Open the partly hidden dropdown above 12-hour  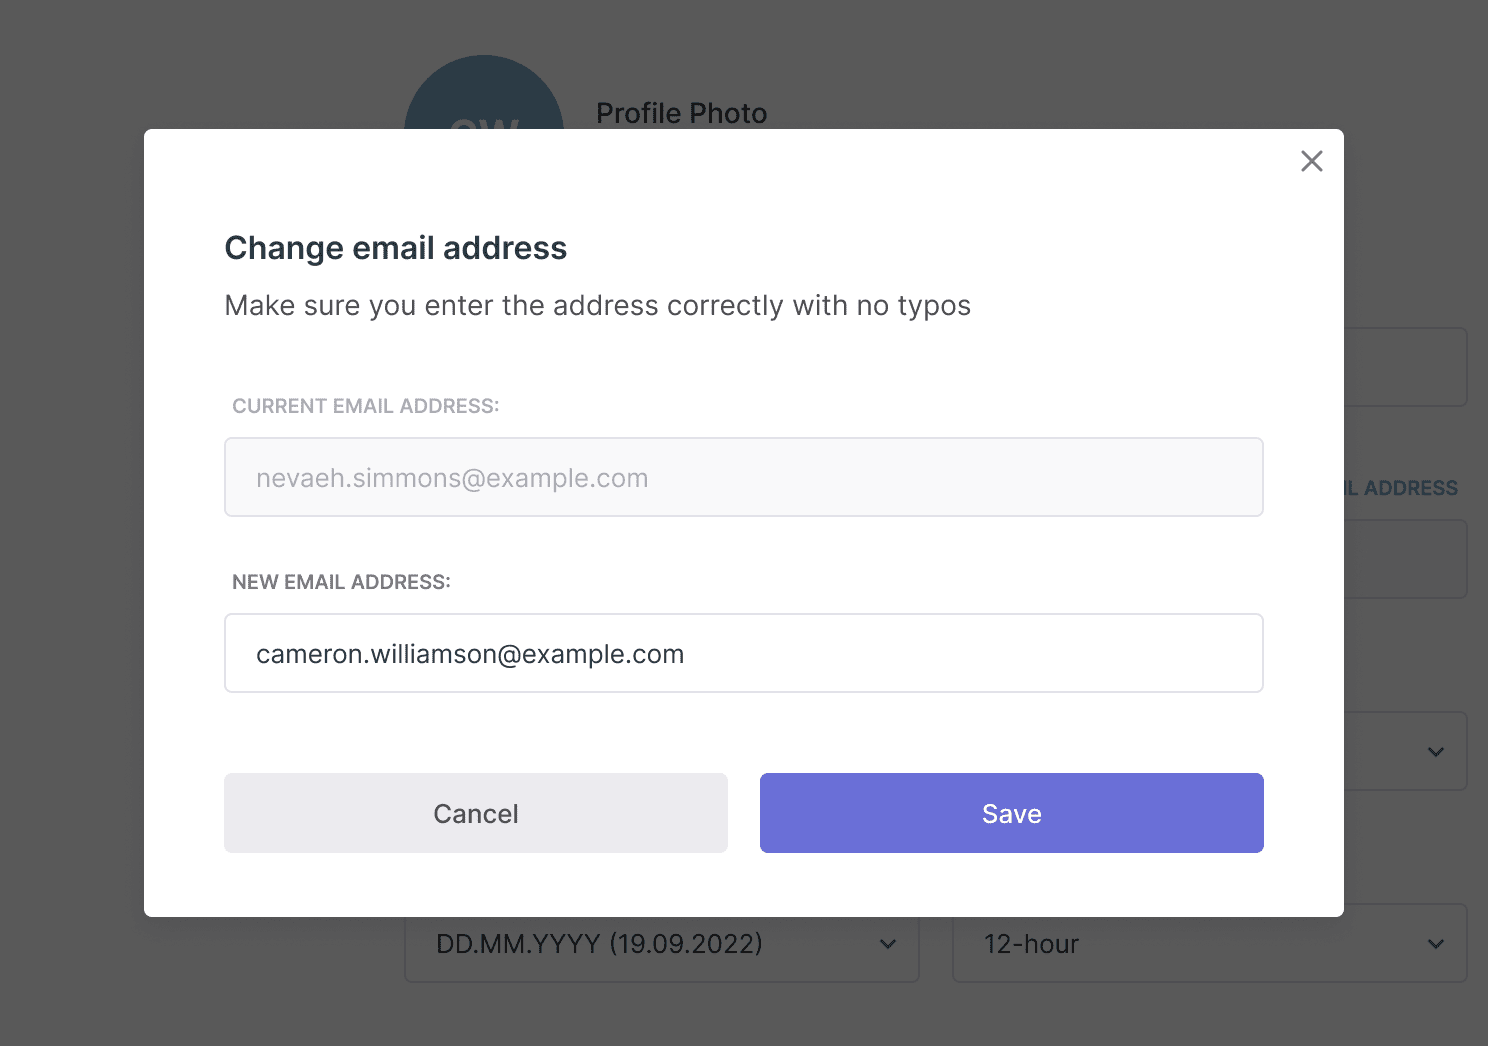tap(1406, 751)
